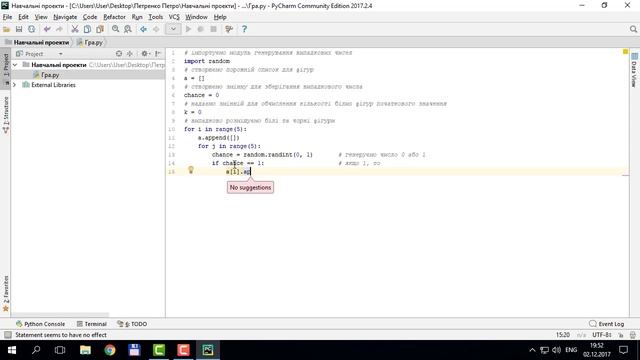Toggle the Structure side tool window tab
This screenshot has width=640, height=360.
6,115
